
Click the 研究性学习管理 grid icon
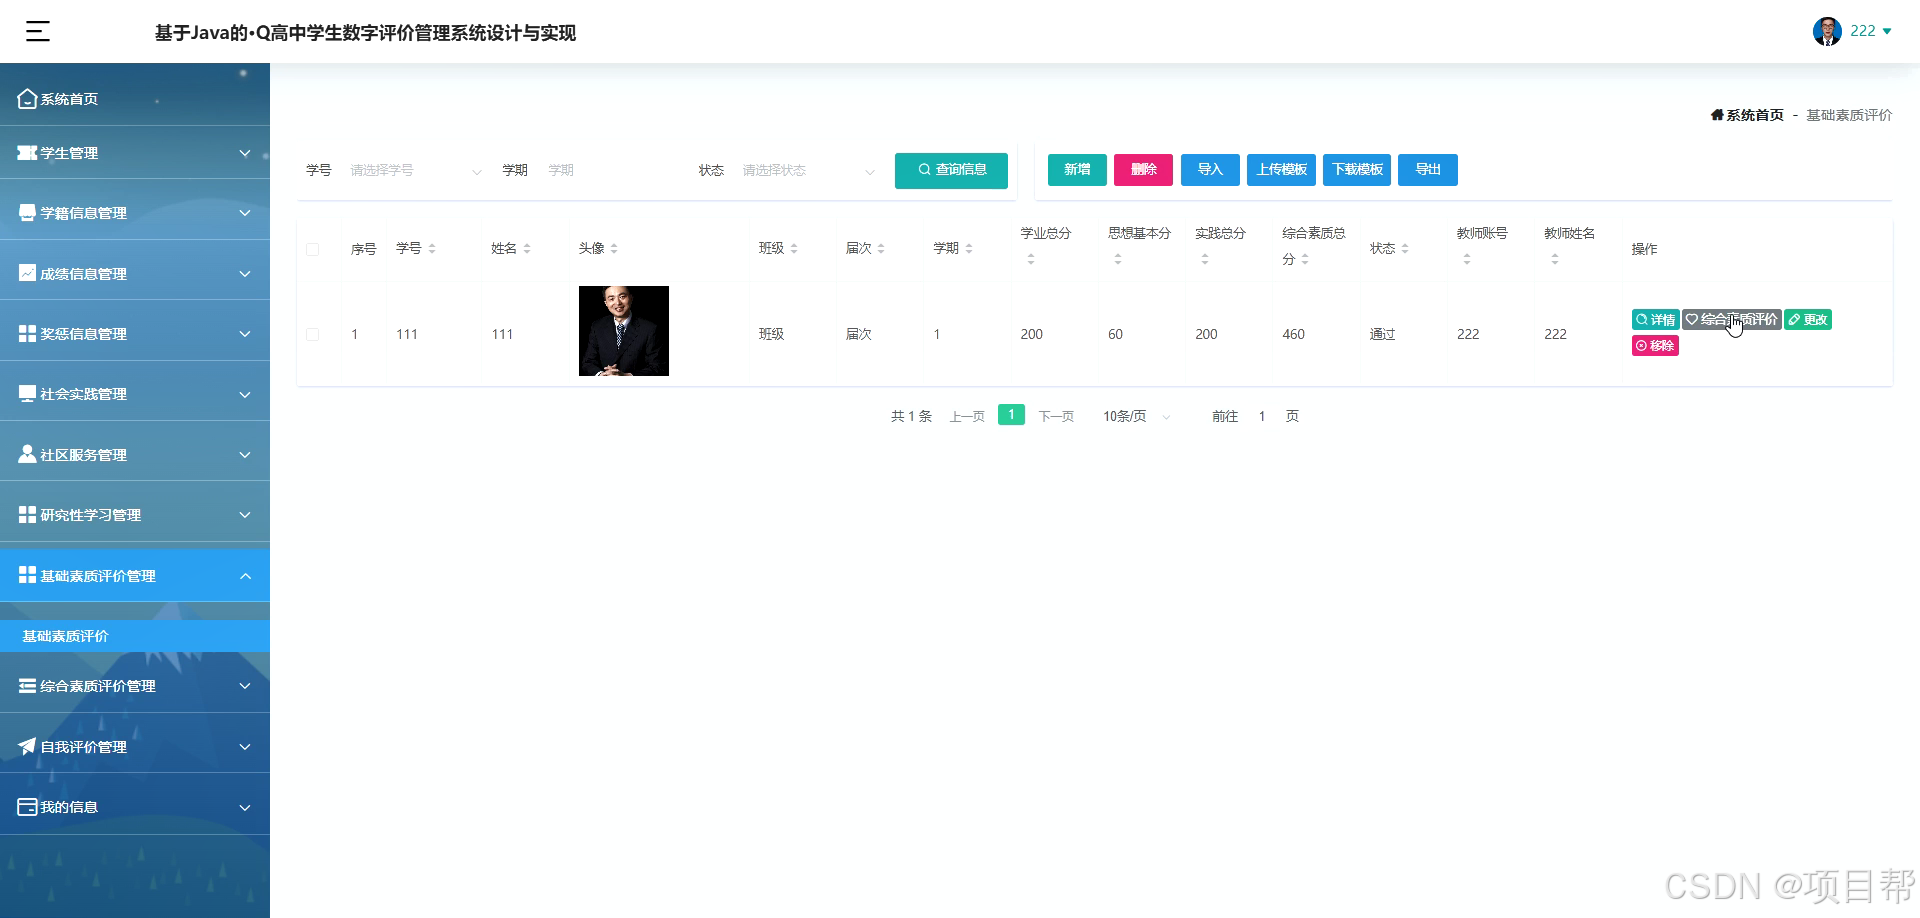tap(28, 515)
